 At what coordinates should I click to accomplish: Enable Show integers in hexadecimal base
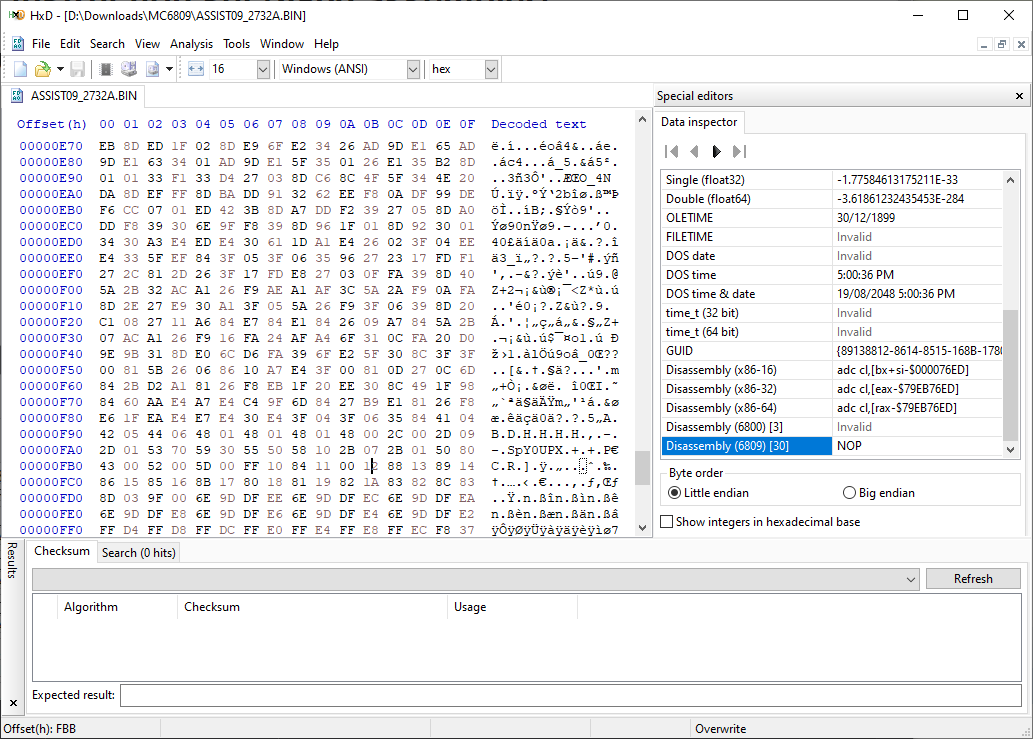[760, 522]
